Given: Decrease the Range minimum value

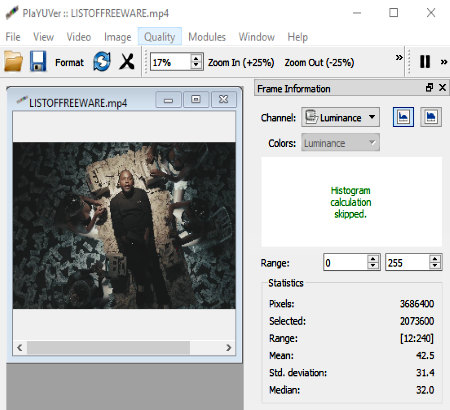Looking at the screenshot, I should point(373,266).
